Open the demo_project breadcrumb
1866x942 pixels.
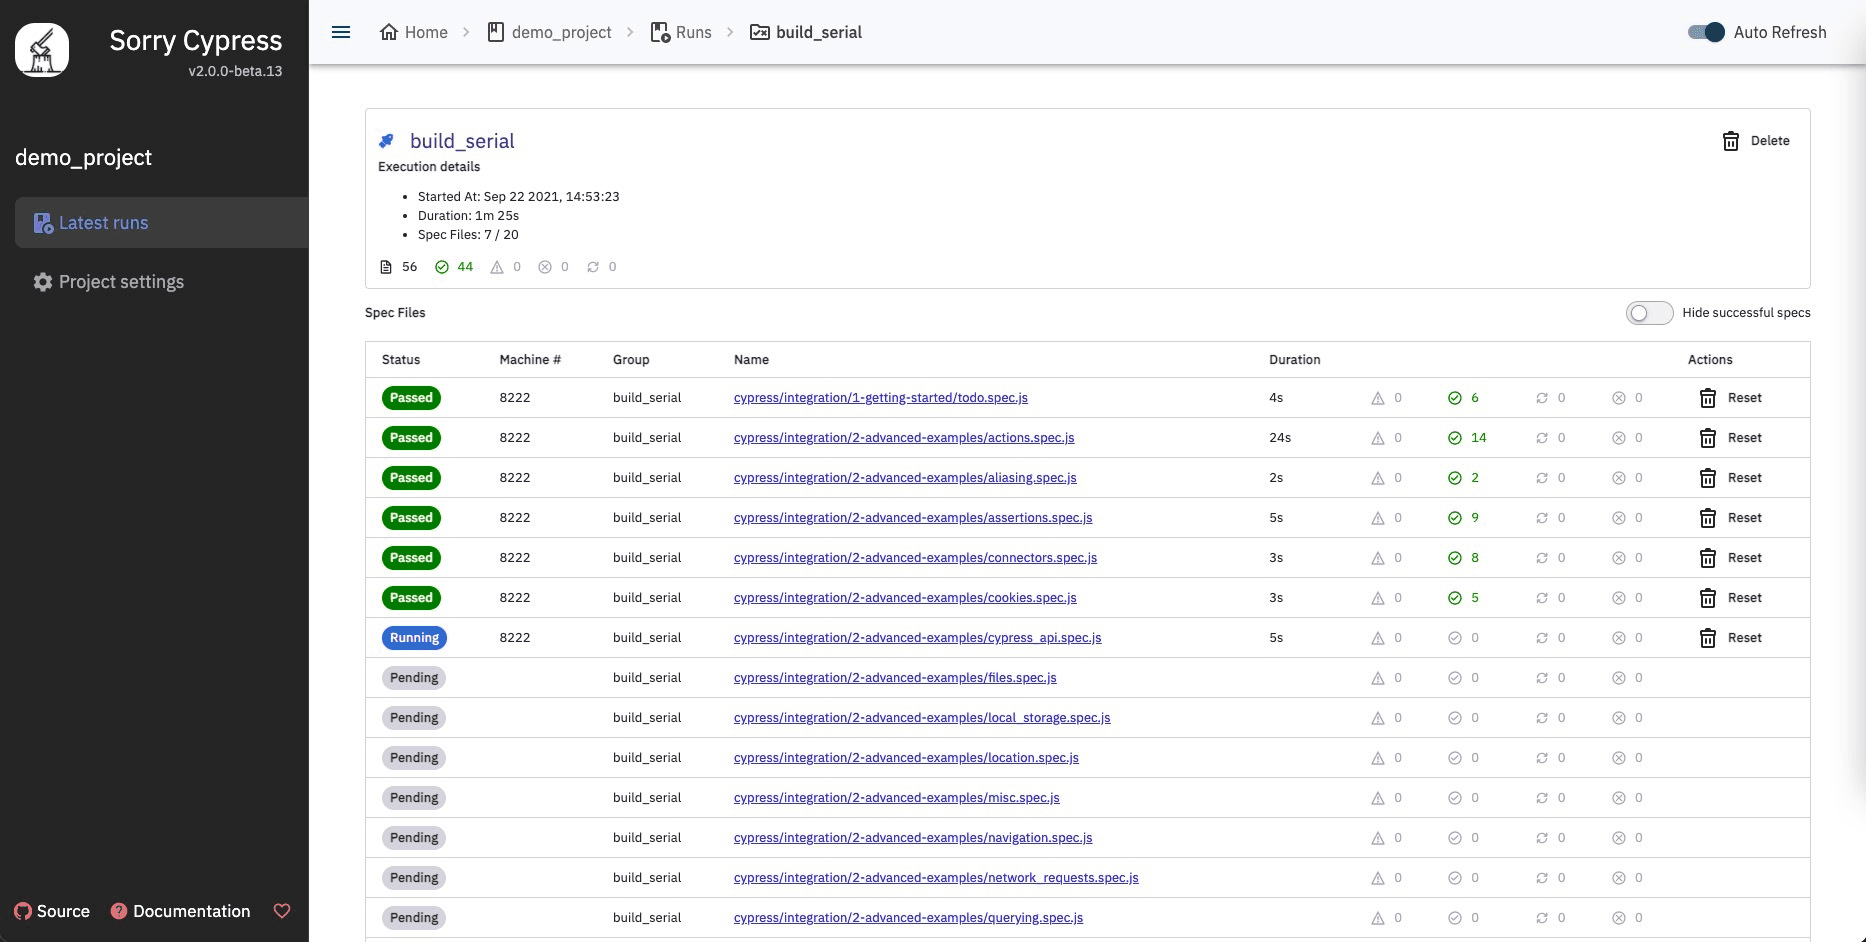549,32
